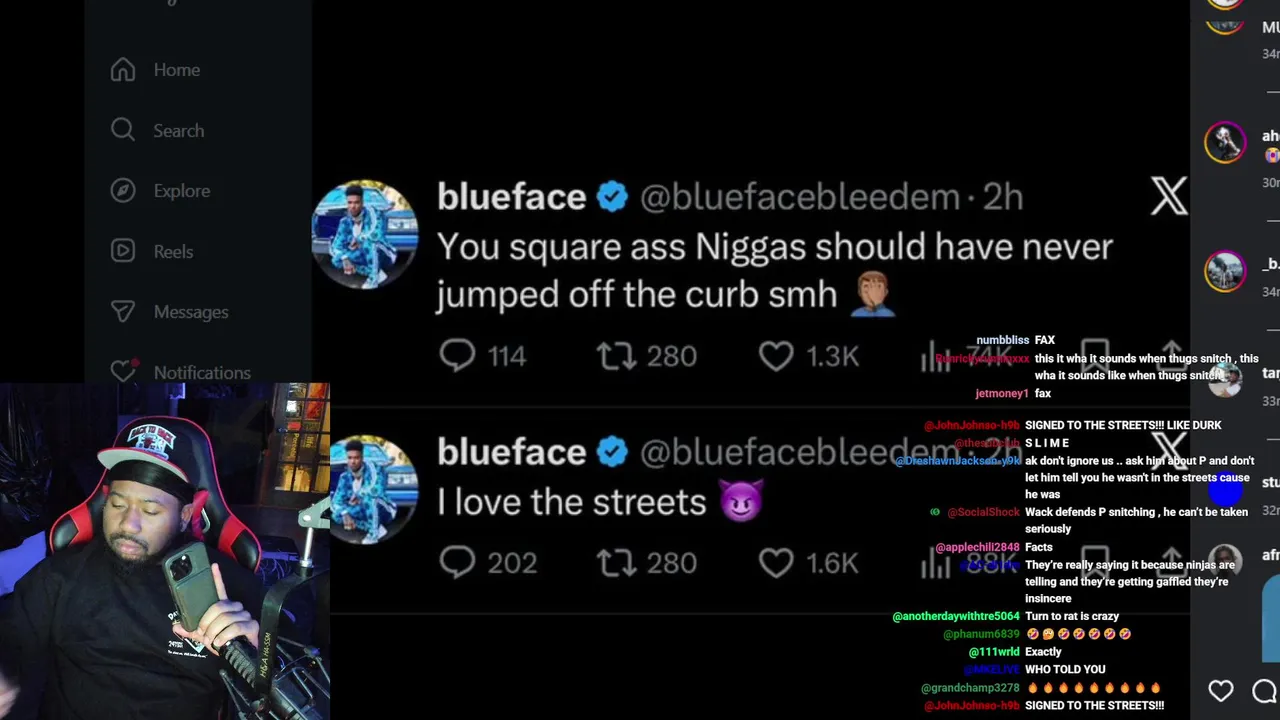Open blueface avatar on second tweet
Viewport: 1280px width, 720px height.
tap(374, 489)
